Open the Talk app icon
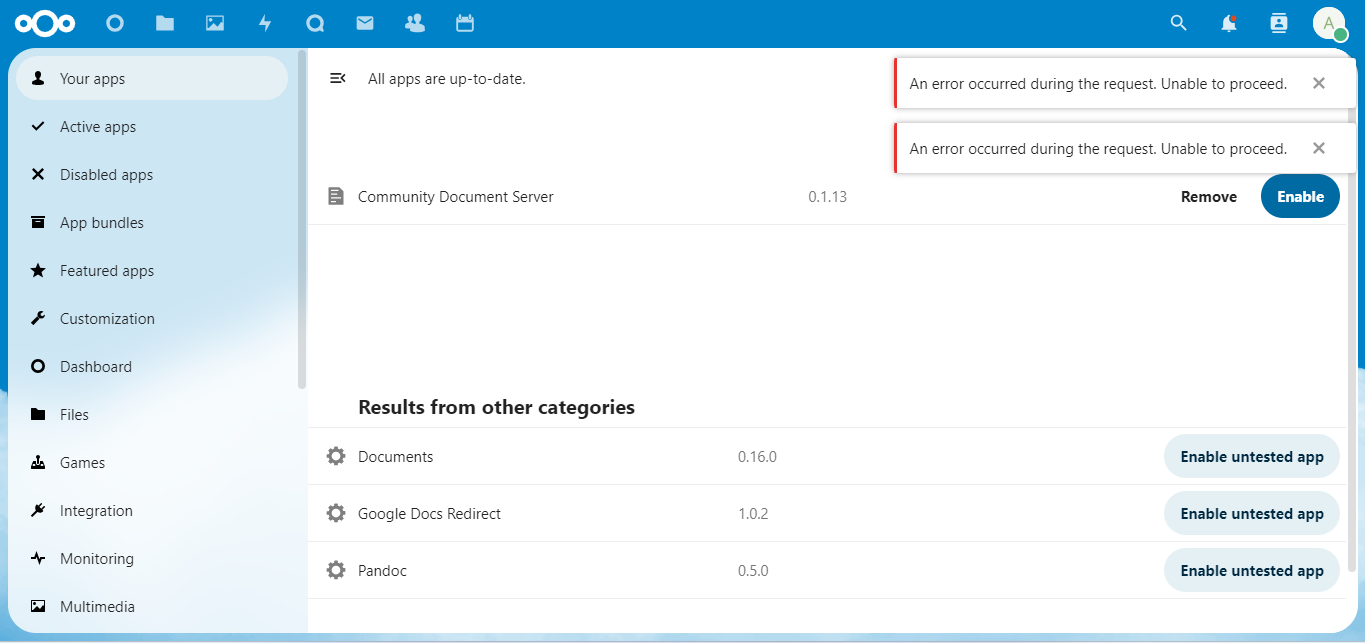The image size is (1365, 643). [x=315, y=23]
